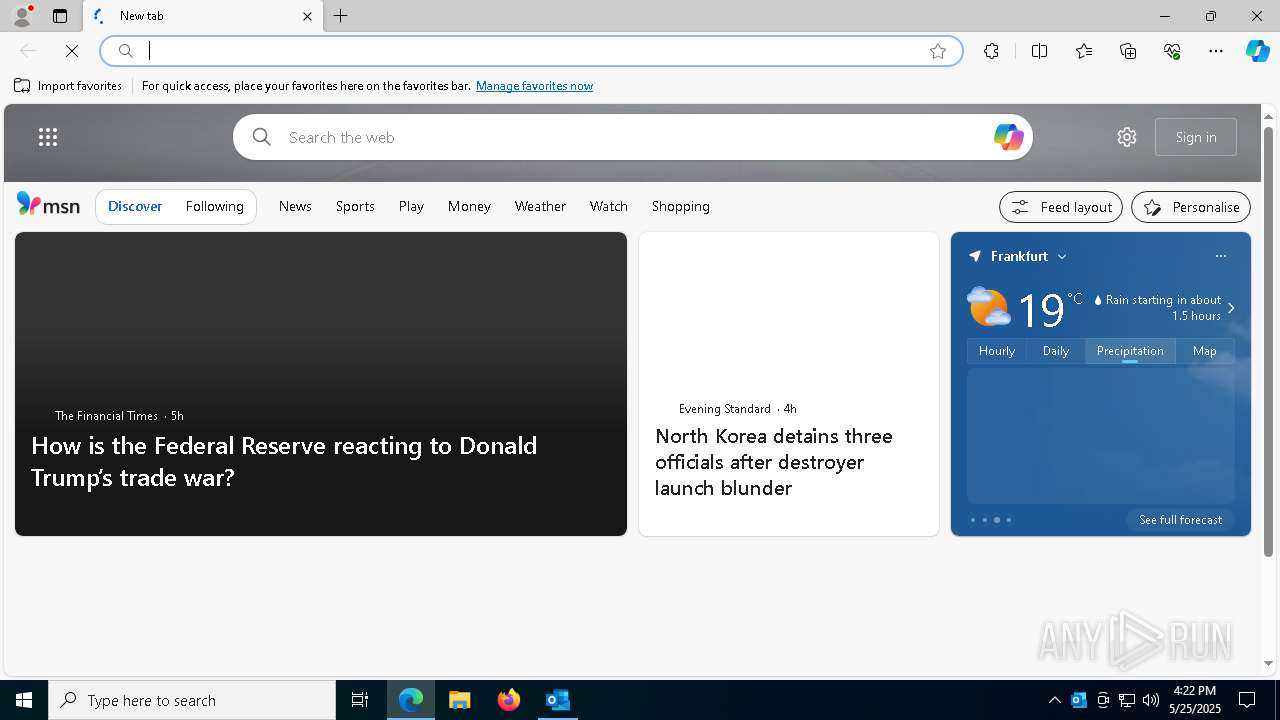Add this page to favorites star
1280x720 pixels.
(938, 51)
